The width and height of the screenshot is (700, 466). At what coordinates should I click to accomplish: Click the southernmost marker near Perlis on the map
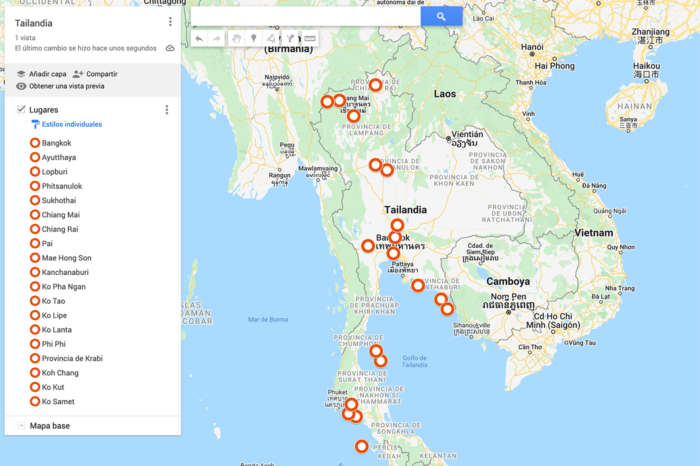click(362, 446)
